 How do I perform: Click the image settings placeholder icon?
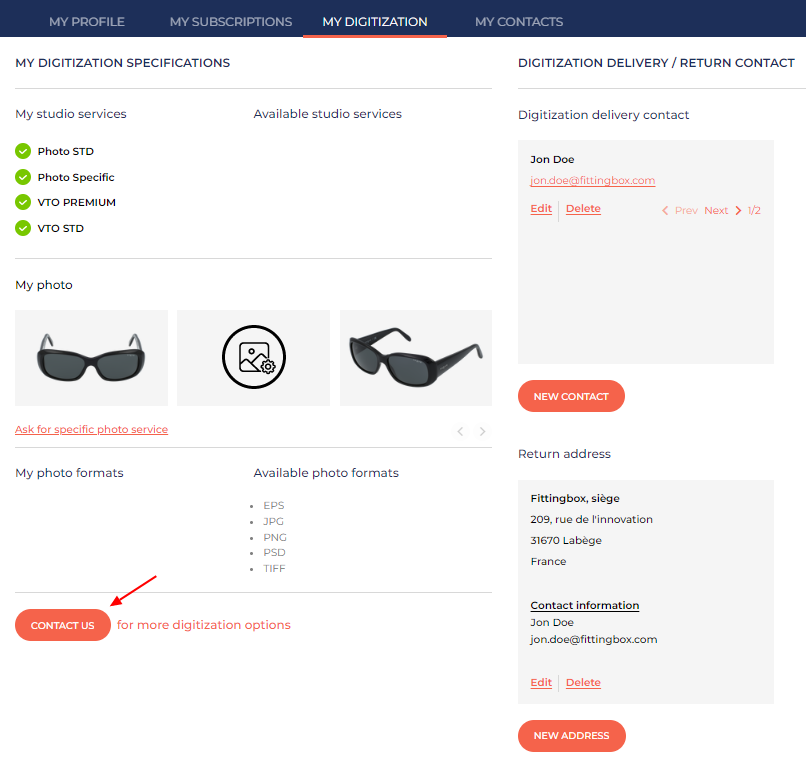[254, 357]
